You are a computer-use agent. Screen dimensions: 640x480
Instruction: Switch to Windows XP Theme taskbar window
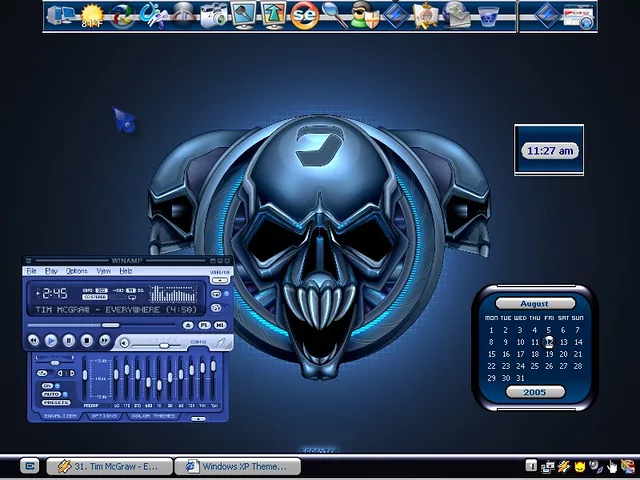click(x=238, y=466)
